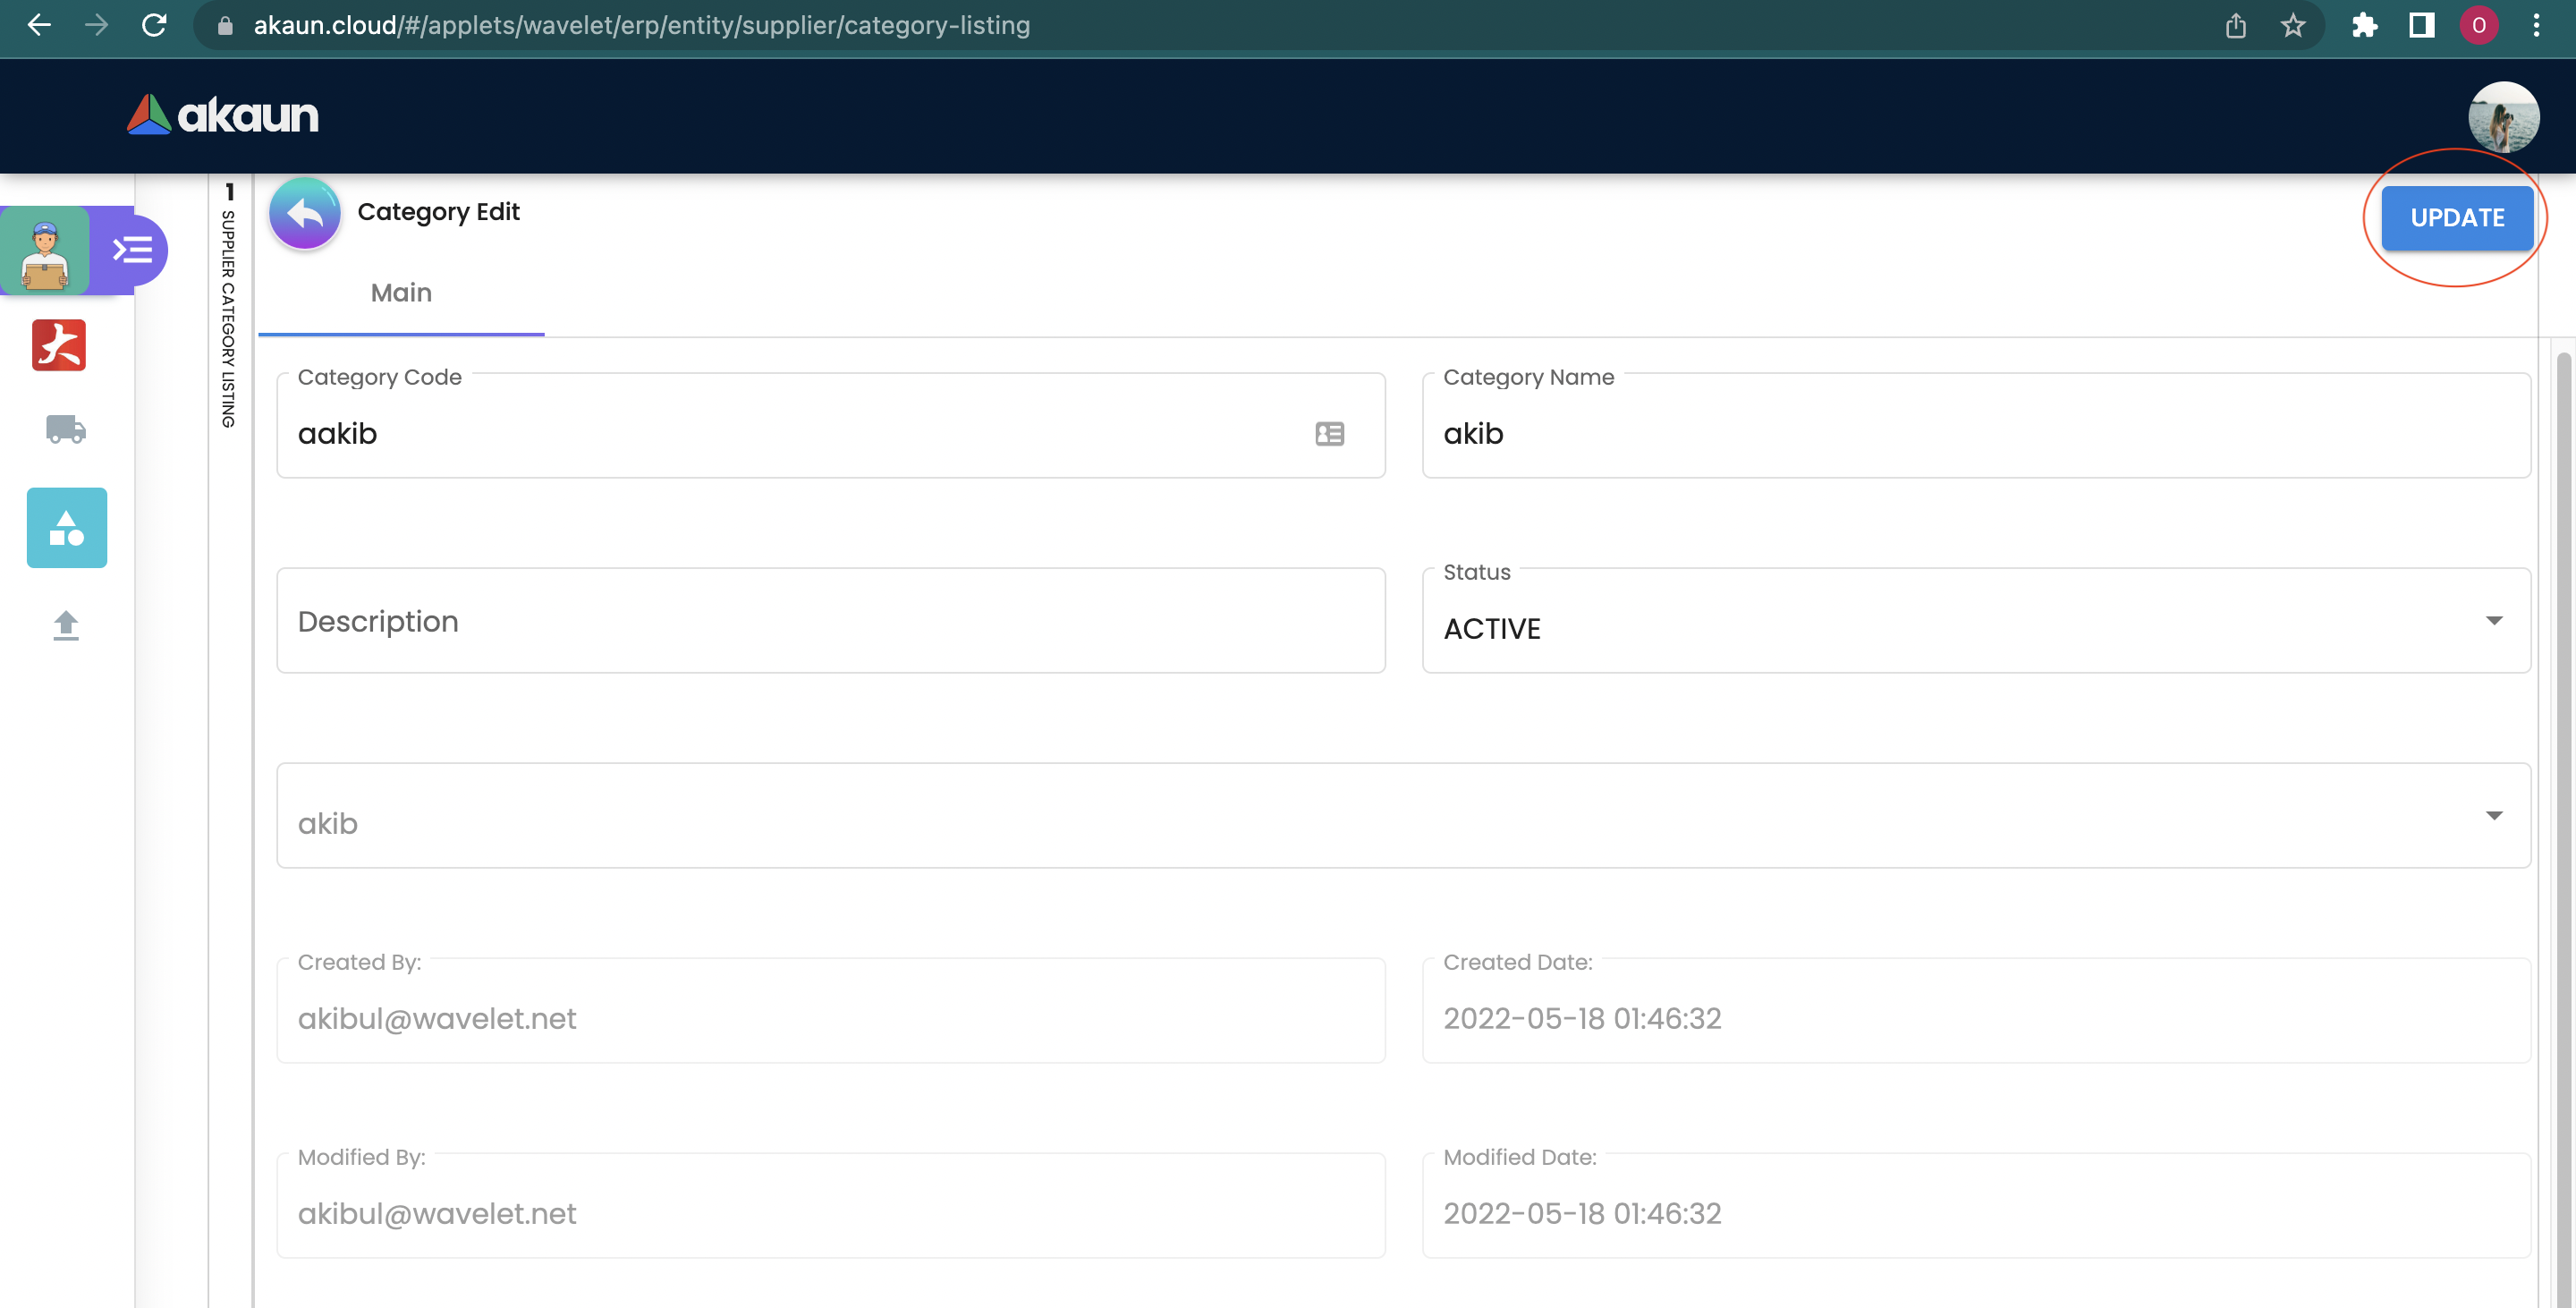The height and width of the screenshot is (1308, 2576).
Task: Click the akaun logo
Action: point(223,115)
